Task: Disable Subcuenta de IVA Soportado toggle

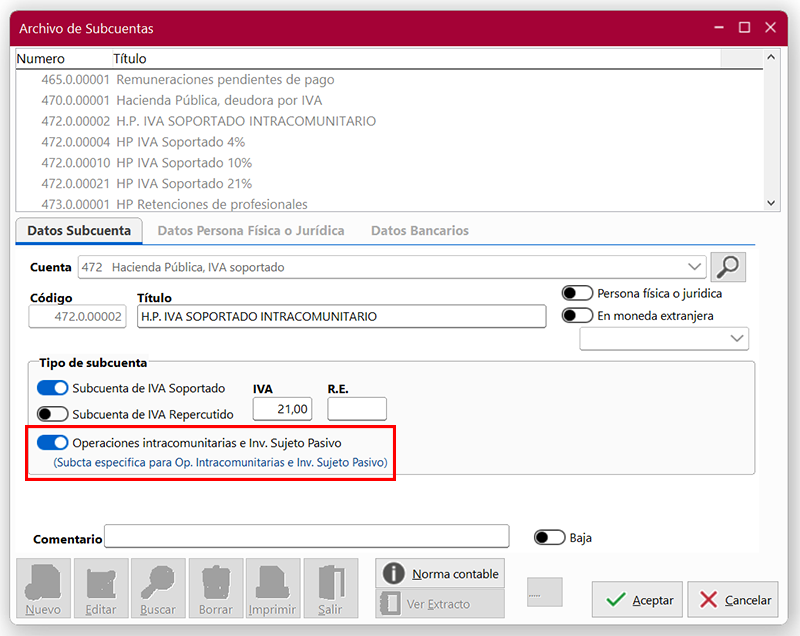Action: (x=52, y=388)
